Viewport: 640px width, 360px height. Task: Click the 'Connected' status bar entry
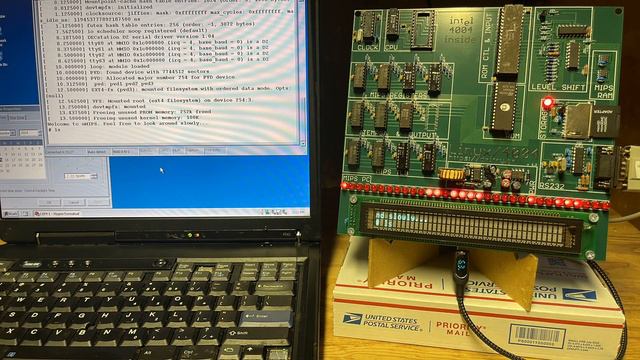[64, 151]
